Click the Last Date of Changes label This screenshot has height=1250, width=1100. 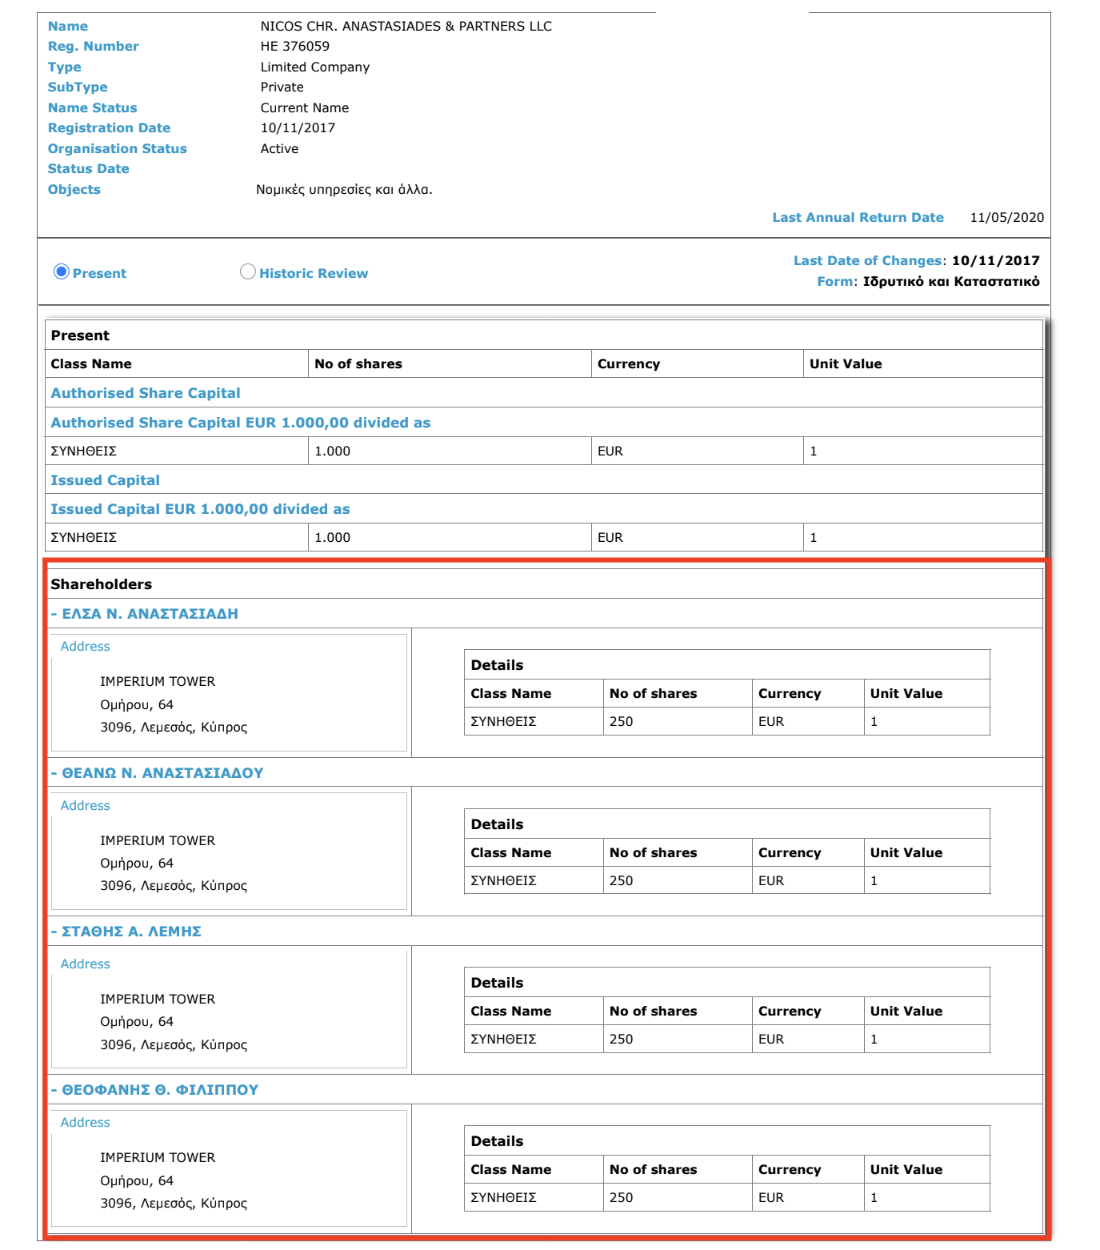coord(867,261)
